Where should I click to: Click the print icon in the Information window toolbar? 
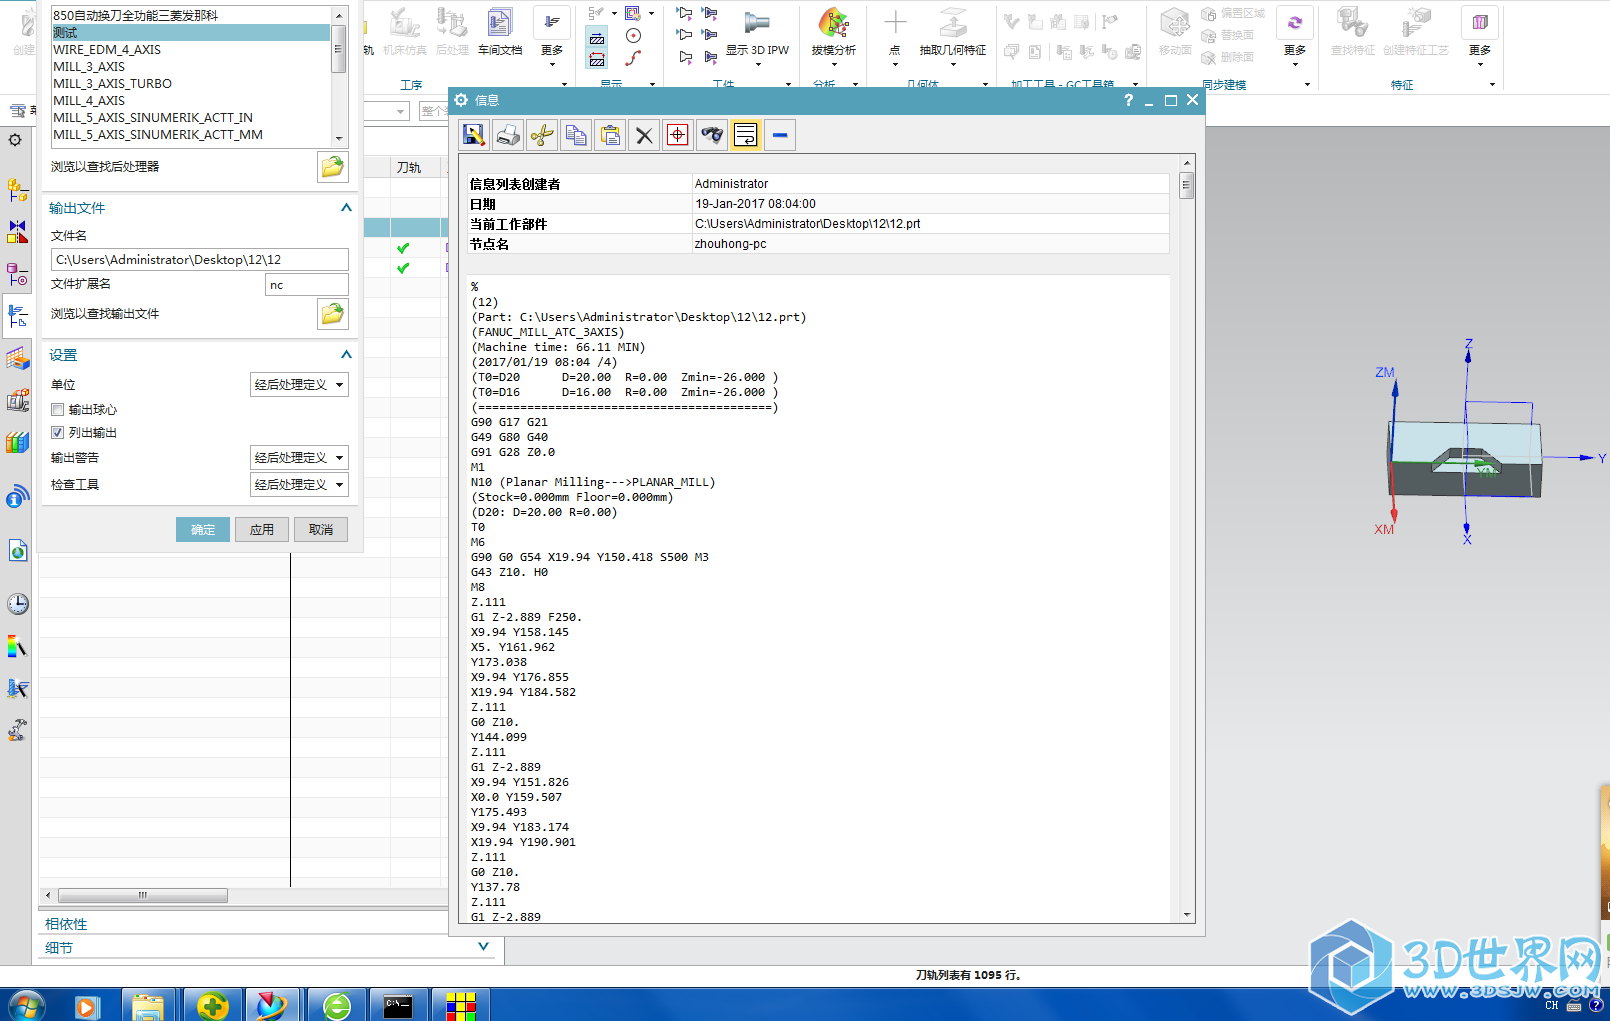(508, 135)
